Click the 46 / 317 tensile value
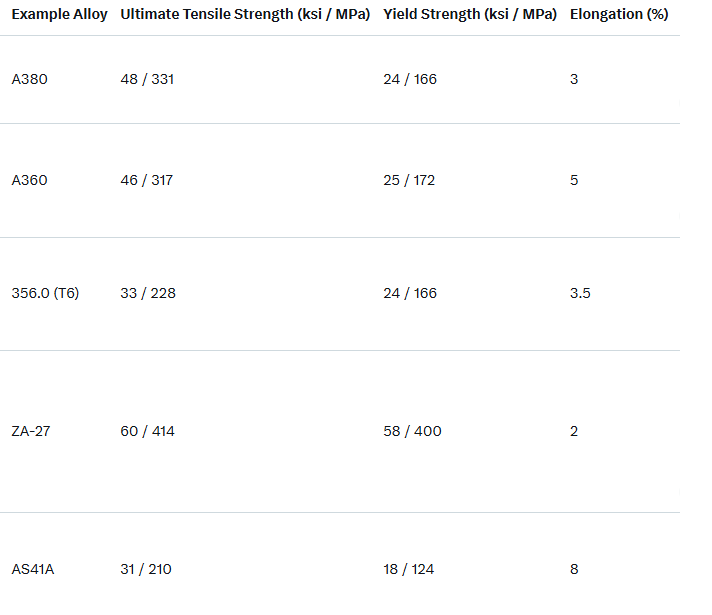The width and height of the screenshot is (712, 615). pyautogui.click(x=146, y=180)
